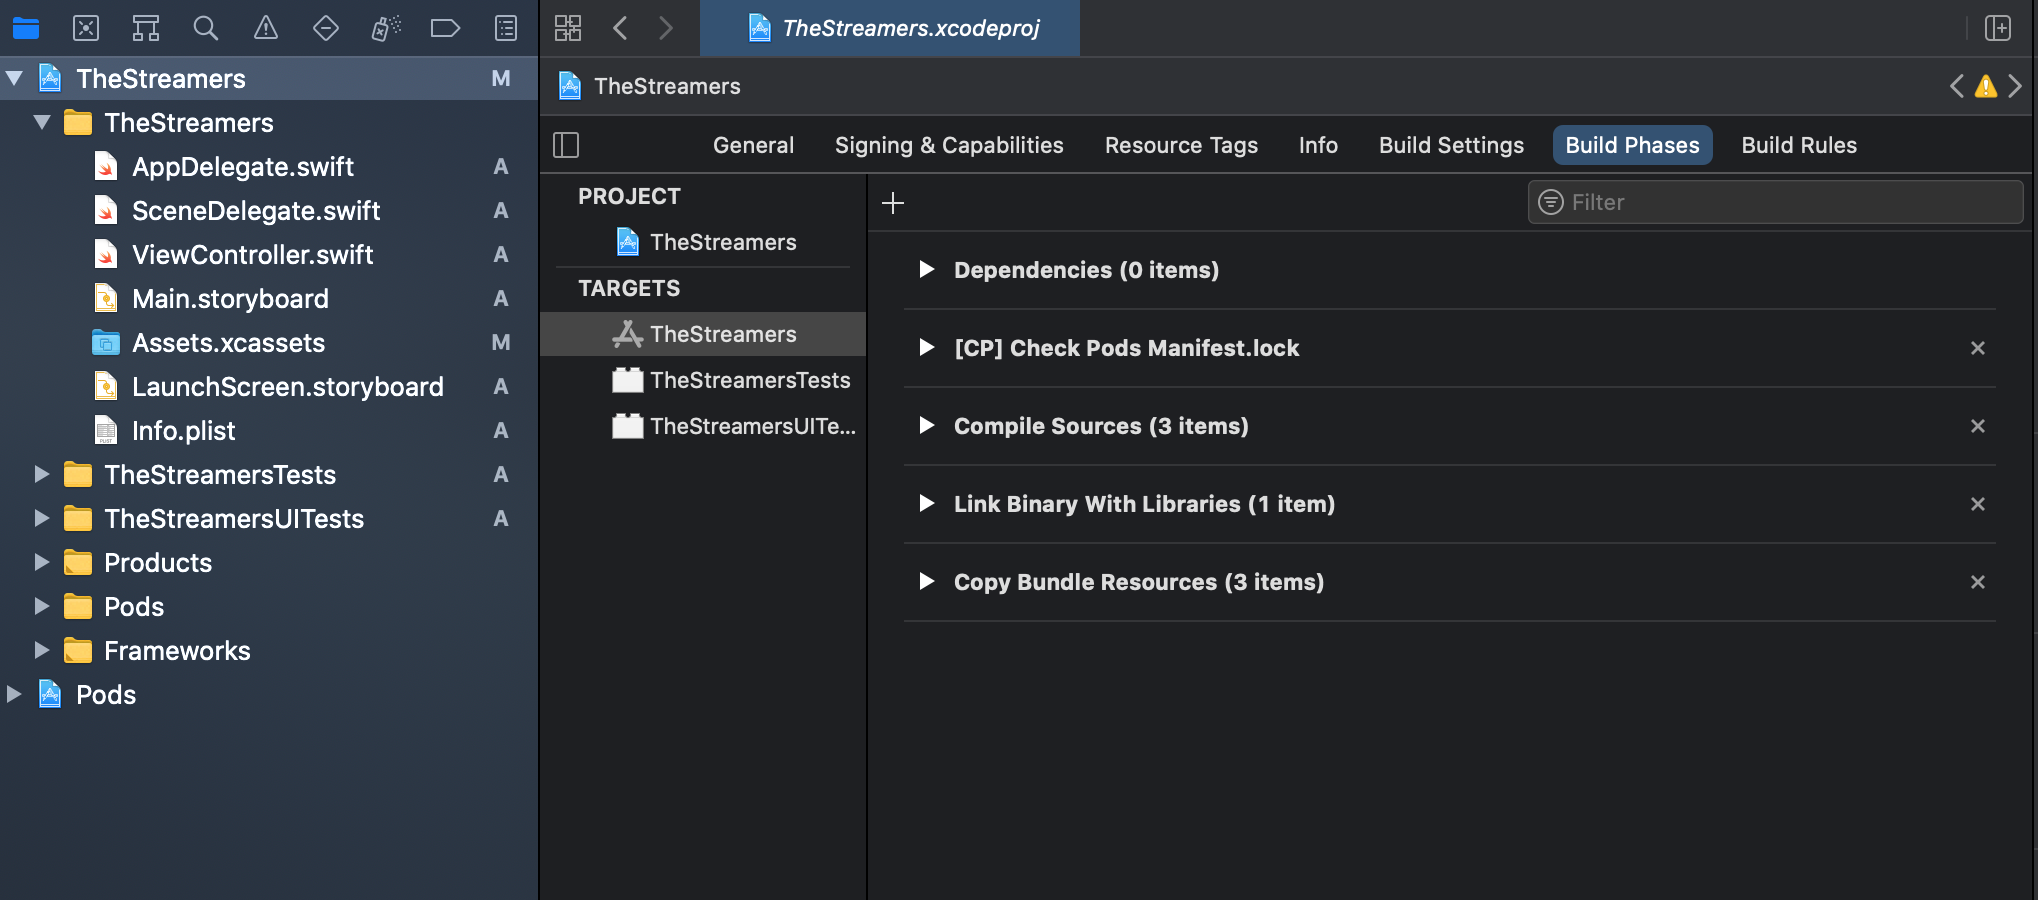Open the Report navigator icon
Screen dimensions: 2038x900
pyautogui.click(x=506, y=28)
